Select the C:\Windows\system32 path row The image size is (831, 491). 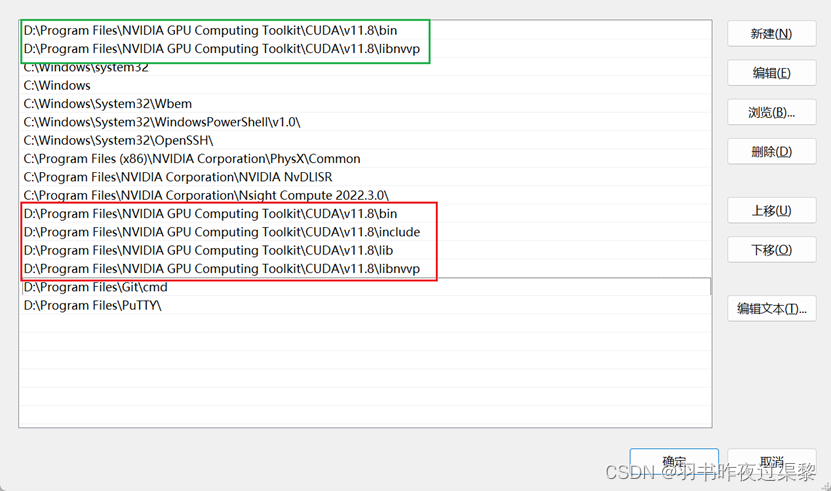(x=365, y=67)
